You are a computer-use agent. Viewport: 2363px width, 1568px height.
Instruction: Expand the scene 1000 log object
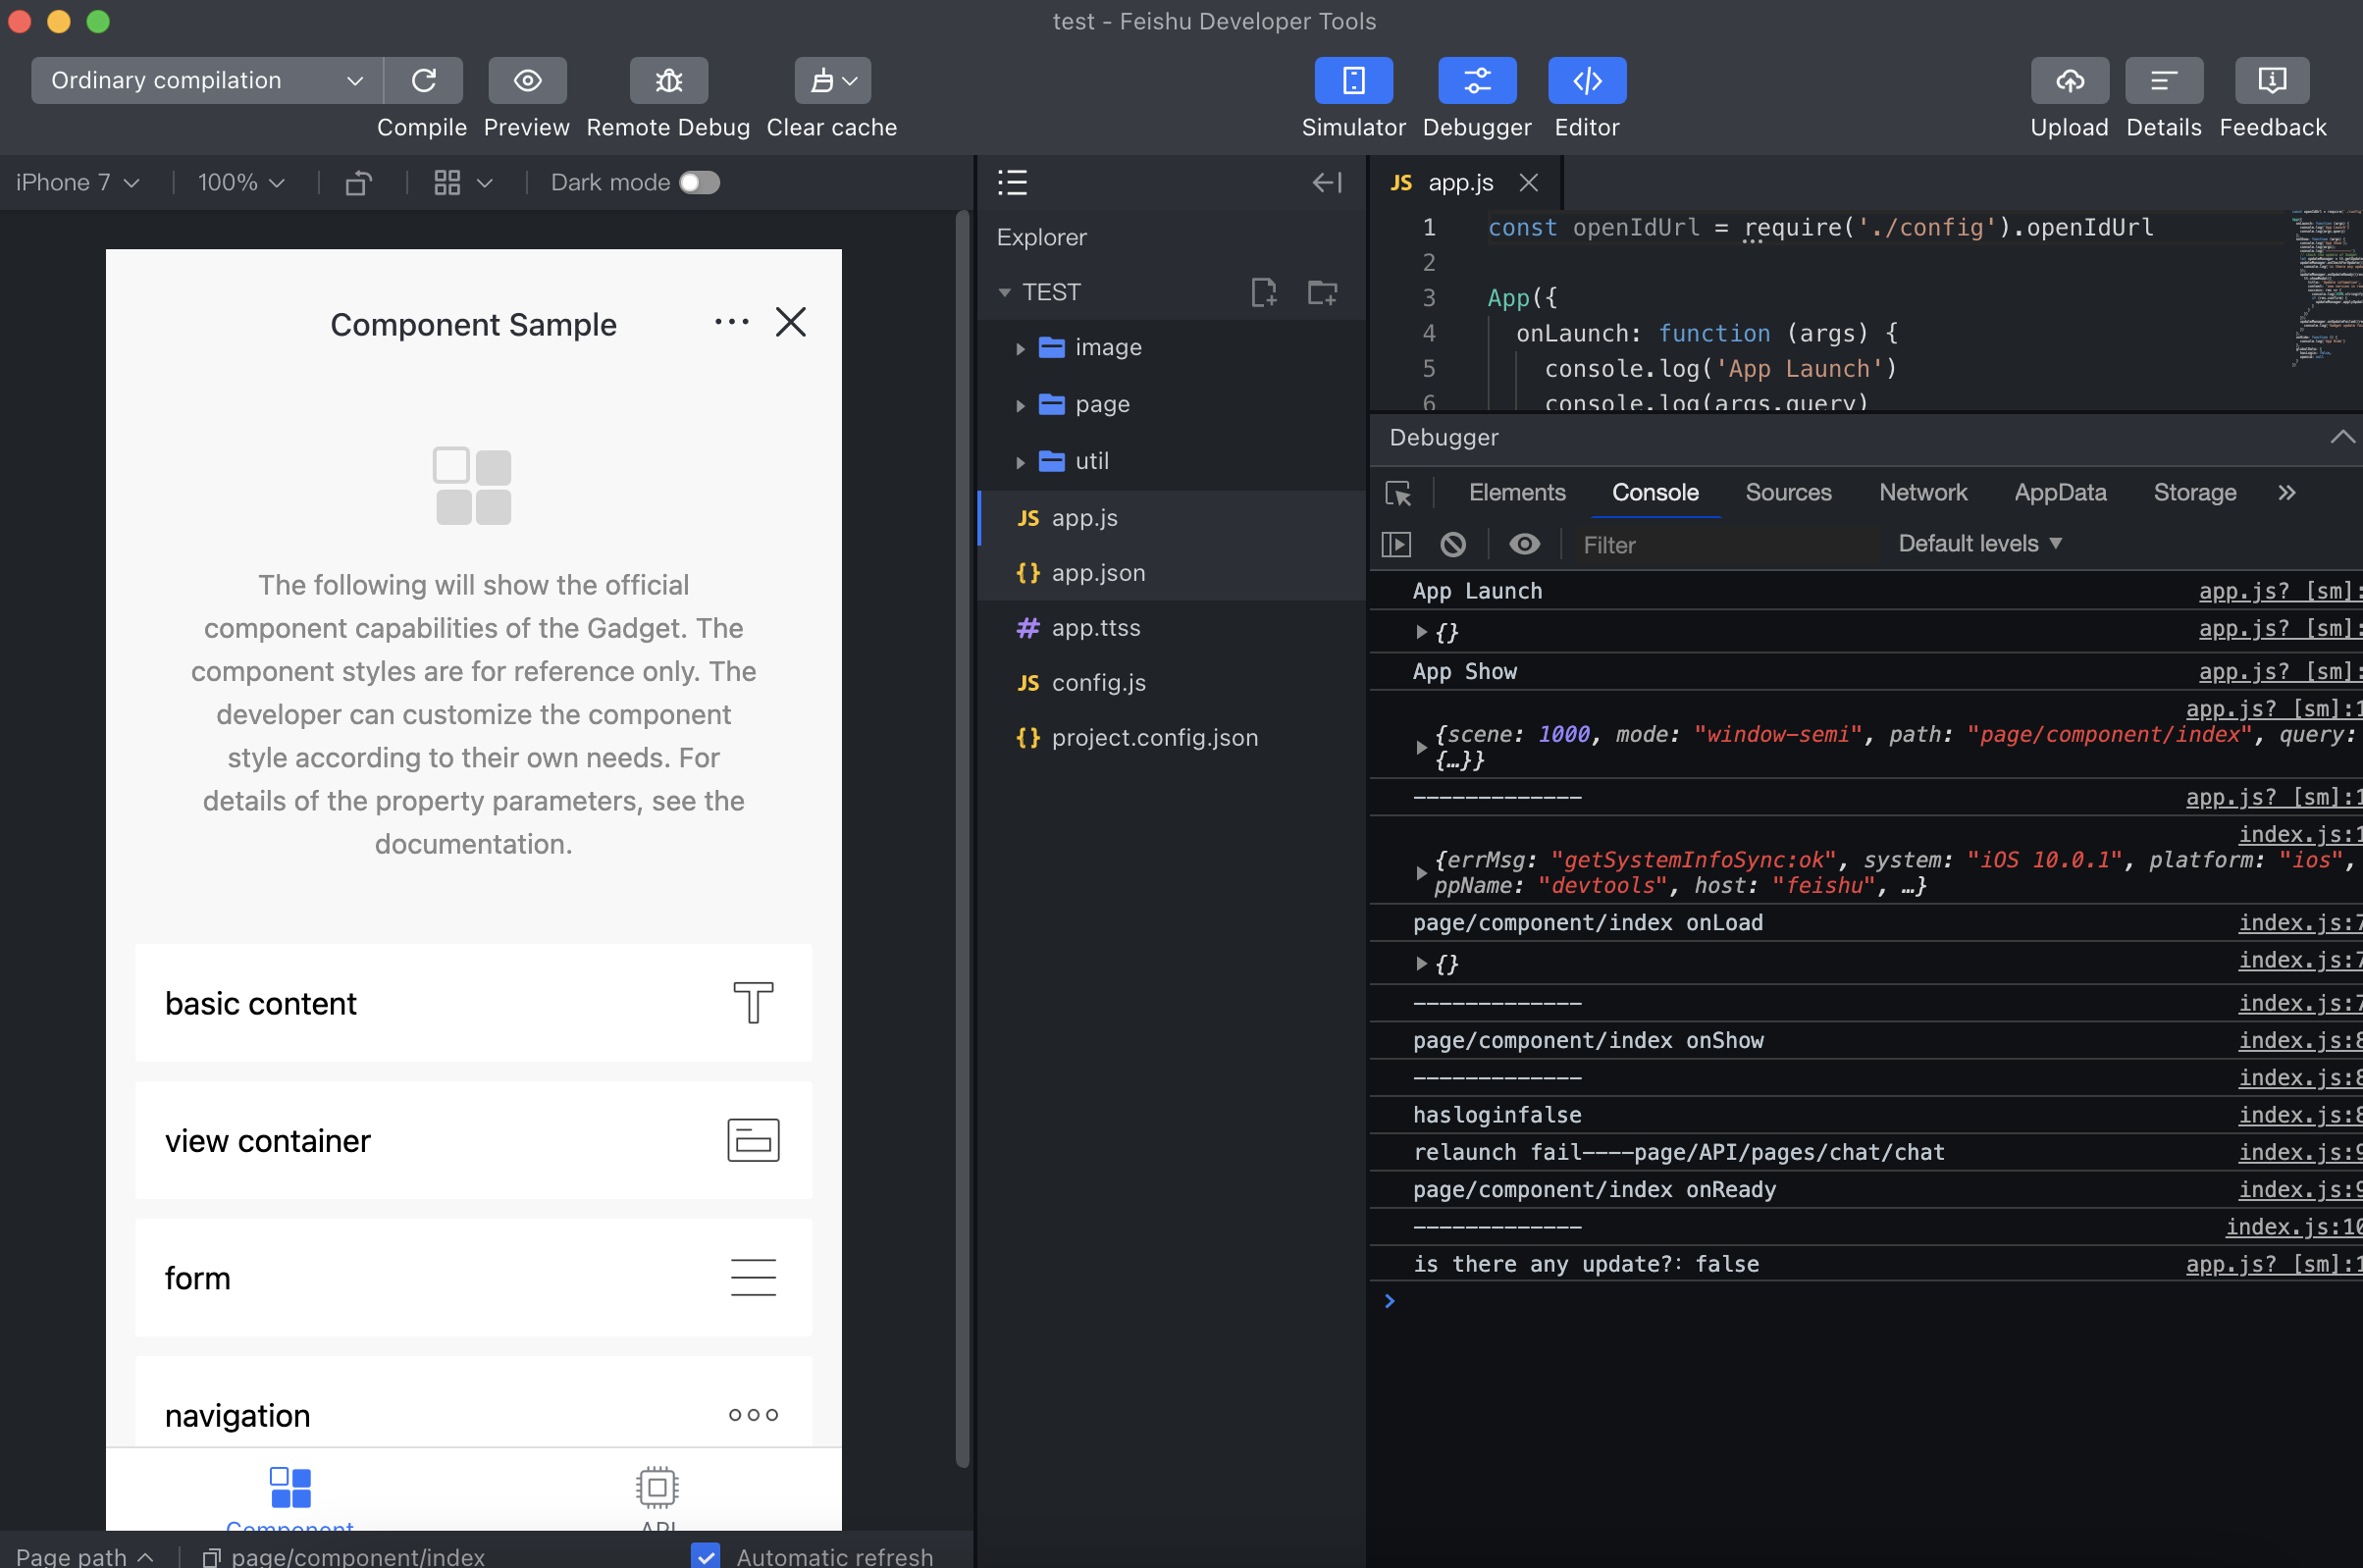[1421, 747]
